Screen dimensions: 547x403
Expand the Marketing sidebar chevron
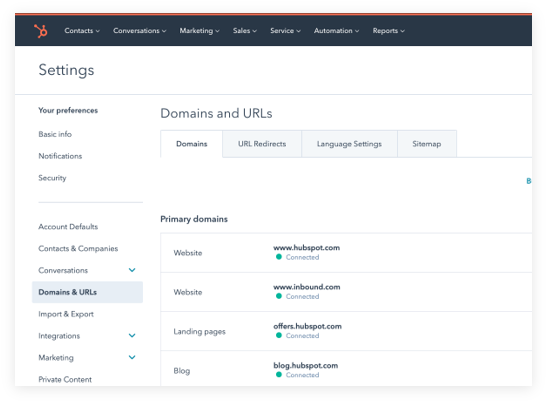132,357
